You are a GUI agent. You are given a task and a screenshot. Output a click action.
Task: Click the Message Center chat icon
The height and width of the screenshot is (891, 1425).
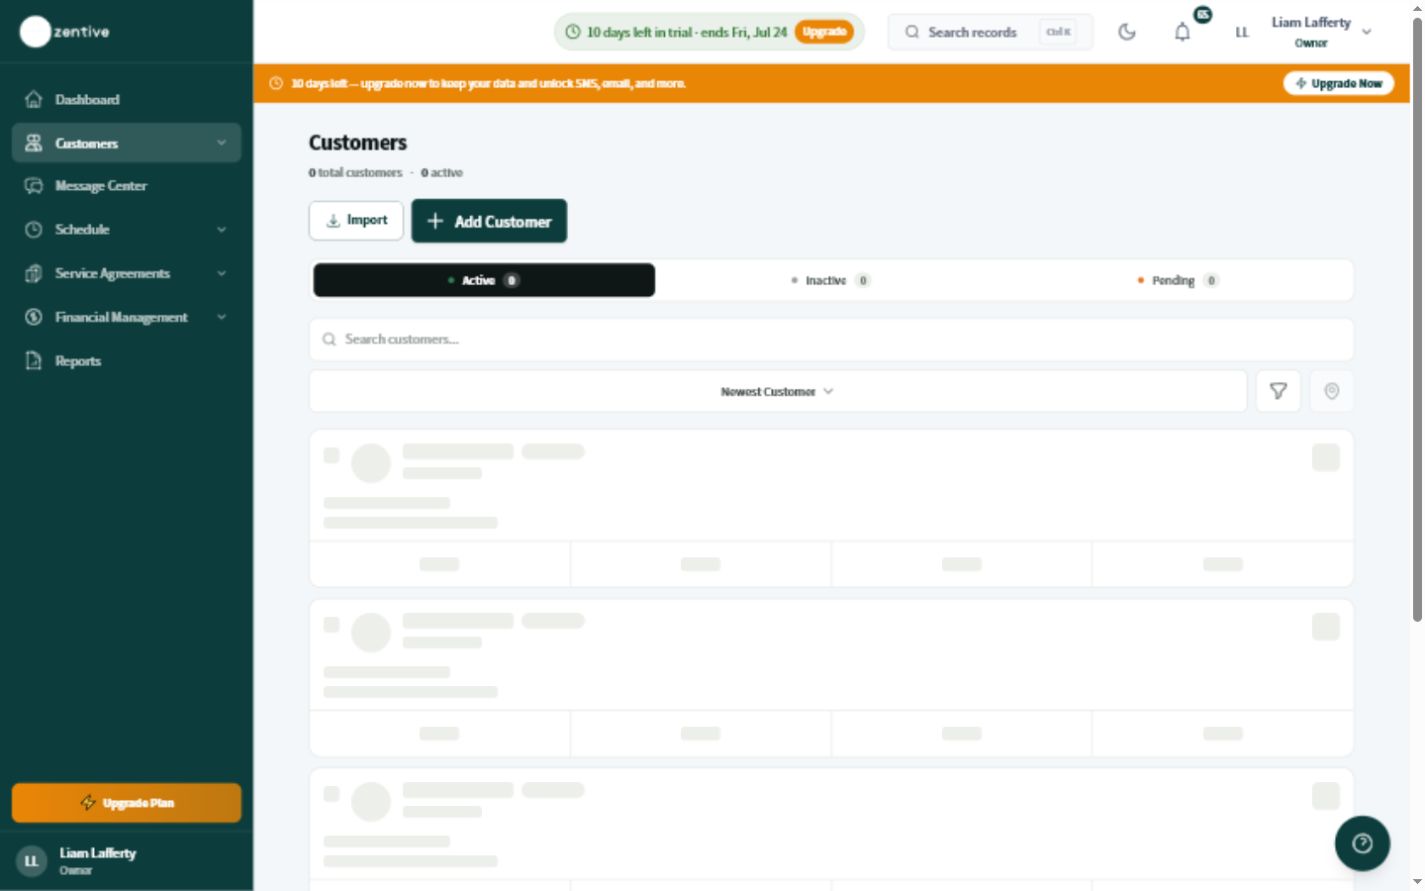click(x=34, y=186)
